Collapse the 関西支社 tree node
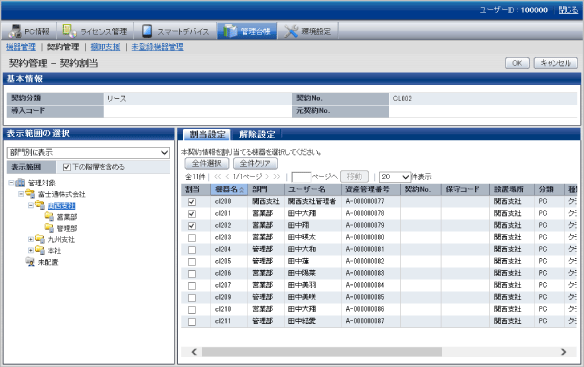The image size is (584, 367). (x=31, y=205)
